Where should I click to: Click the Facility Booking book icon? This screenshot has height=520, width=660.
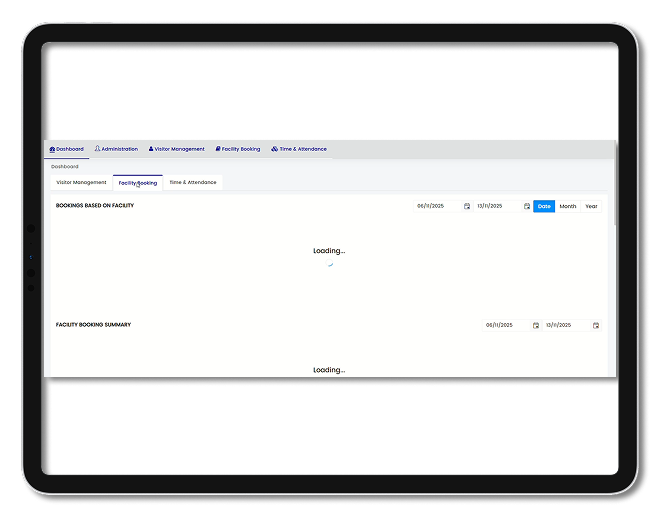pos(218,149)
